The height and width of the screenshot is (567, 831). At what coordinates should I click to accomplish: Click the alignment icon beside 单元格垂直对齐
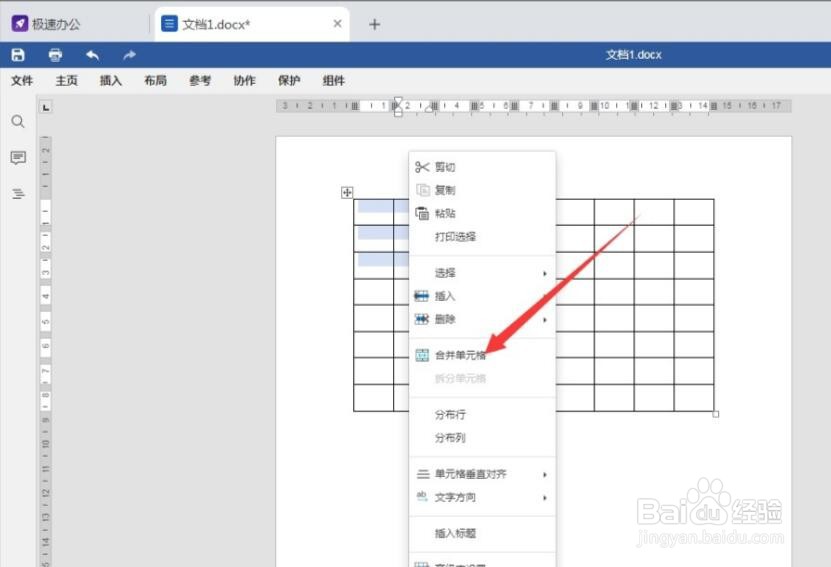click(x=422, y=474)
